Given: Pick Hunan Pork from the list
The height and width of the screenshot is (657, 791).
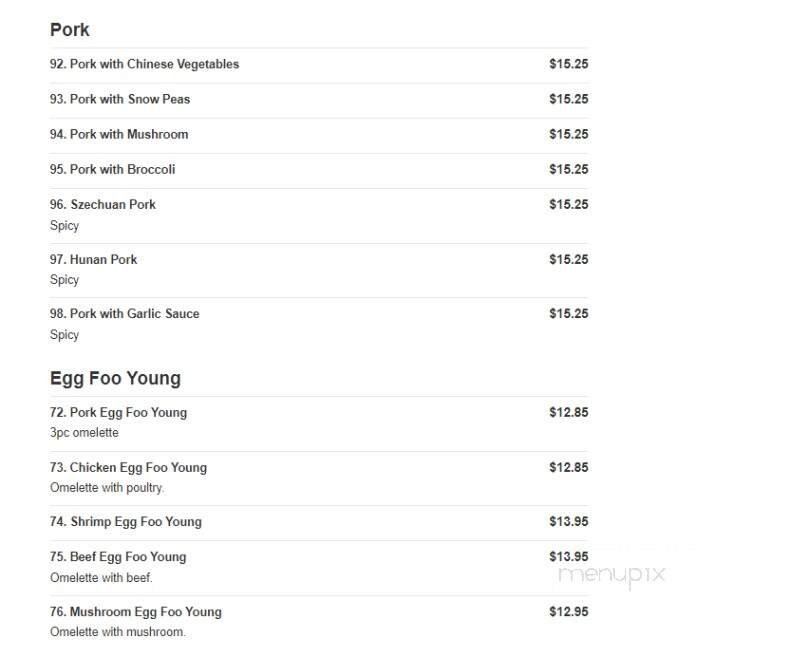Looking at the screenshot, I should coord(94,259).
